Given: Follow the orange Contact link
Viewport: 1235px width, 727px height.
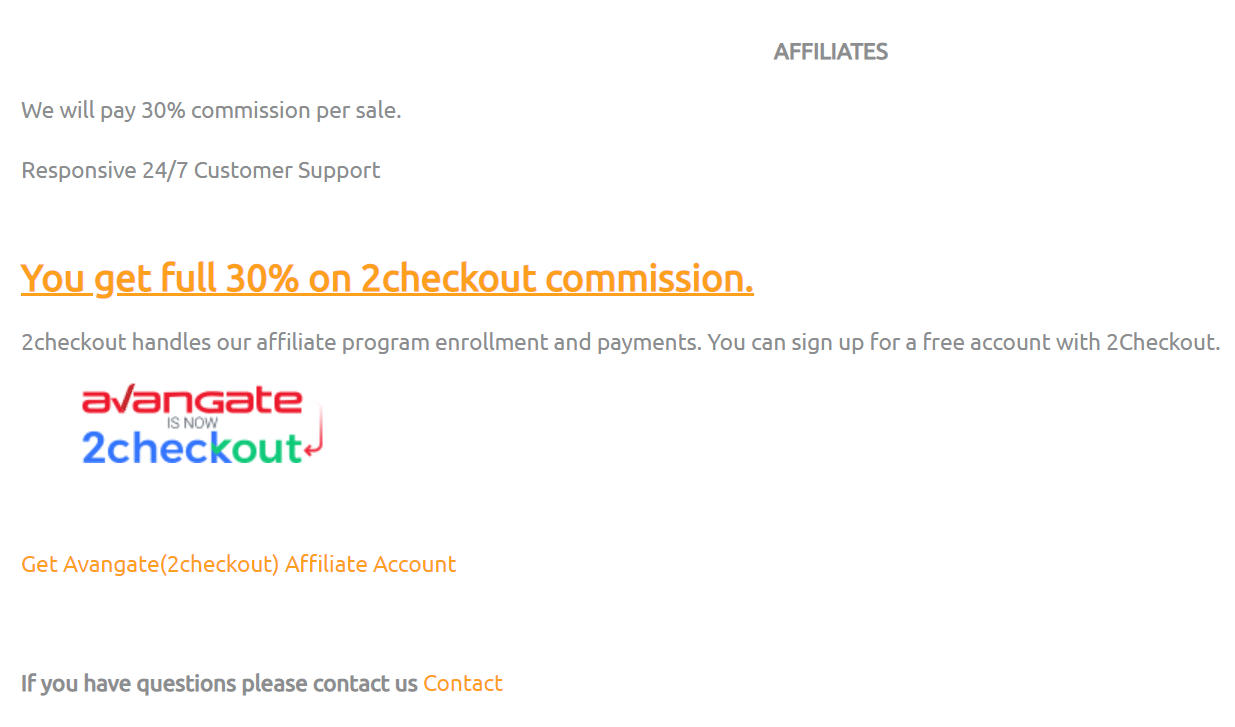Looking at the screenshot, I should coord(463,683).
